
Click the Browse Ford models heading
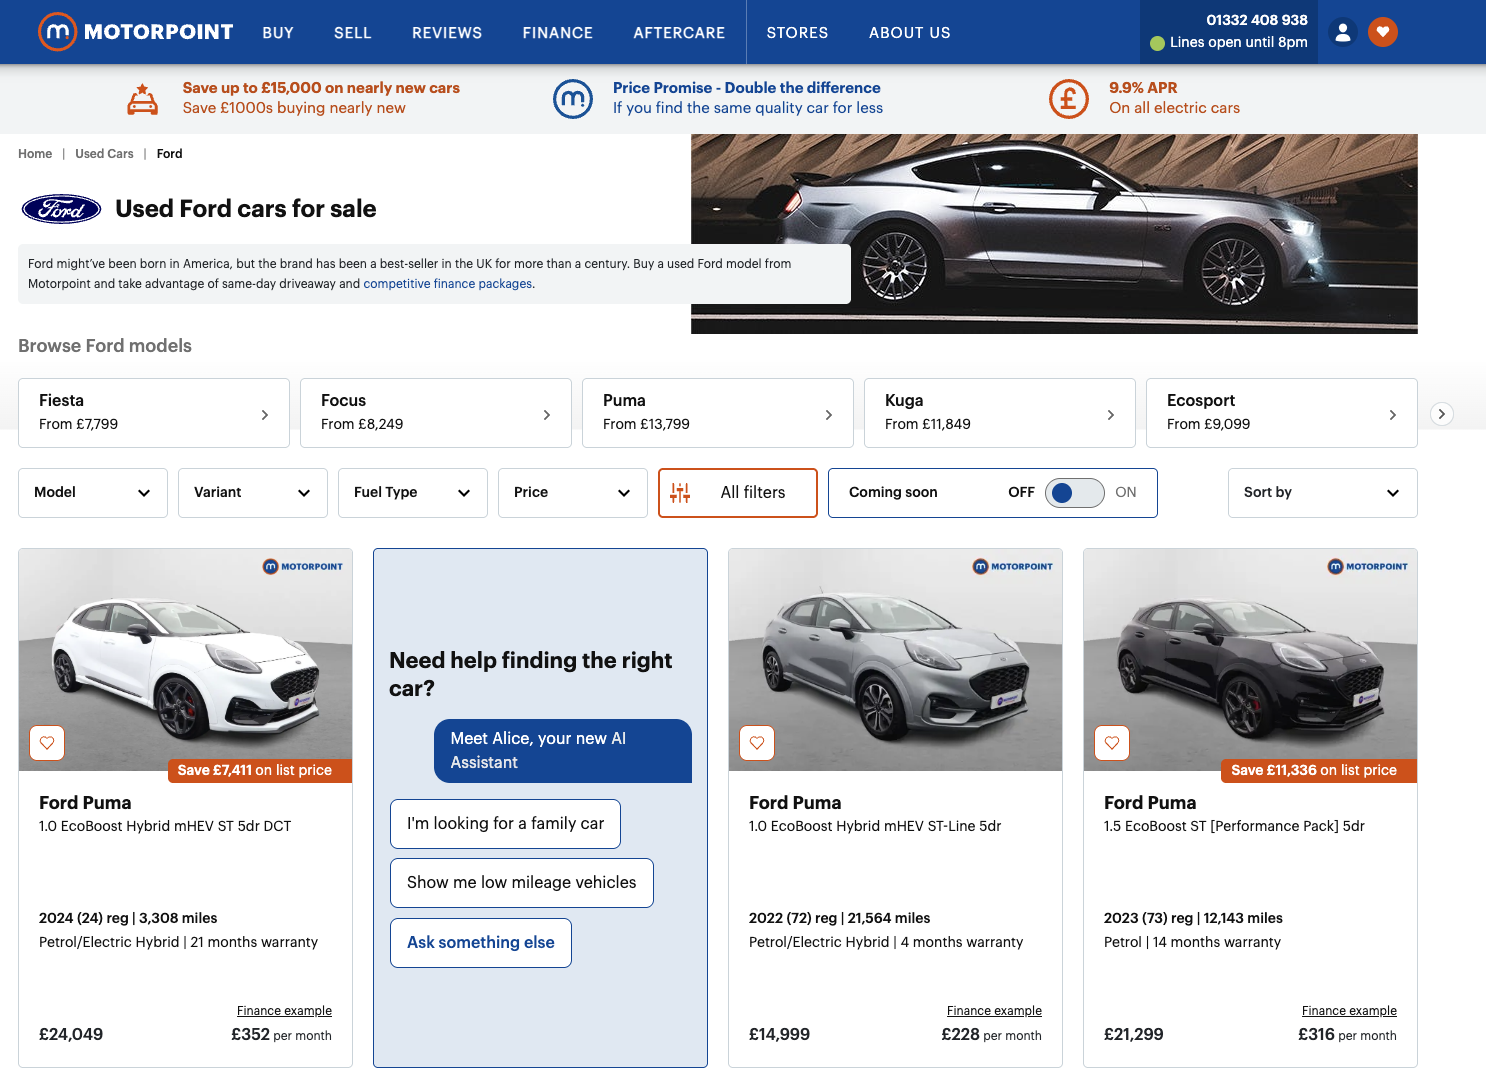105,346
